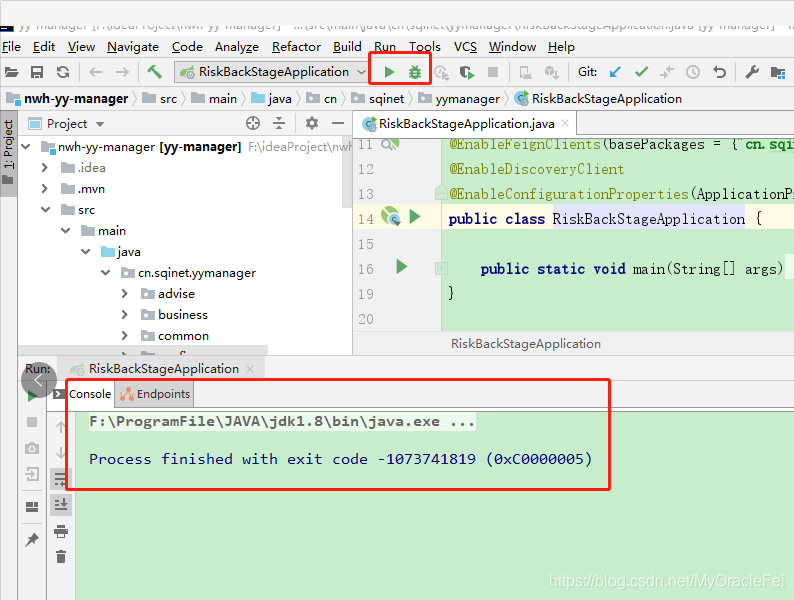Open the Refactor menu
Image resolution: width=794 pixels, height=600 pixels.
click(296, 47)
